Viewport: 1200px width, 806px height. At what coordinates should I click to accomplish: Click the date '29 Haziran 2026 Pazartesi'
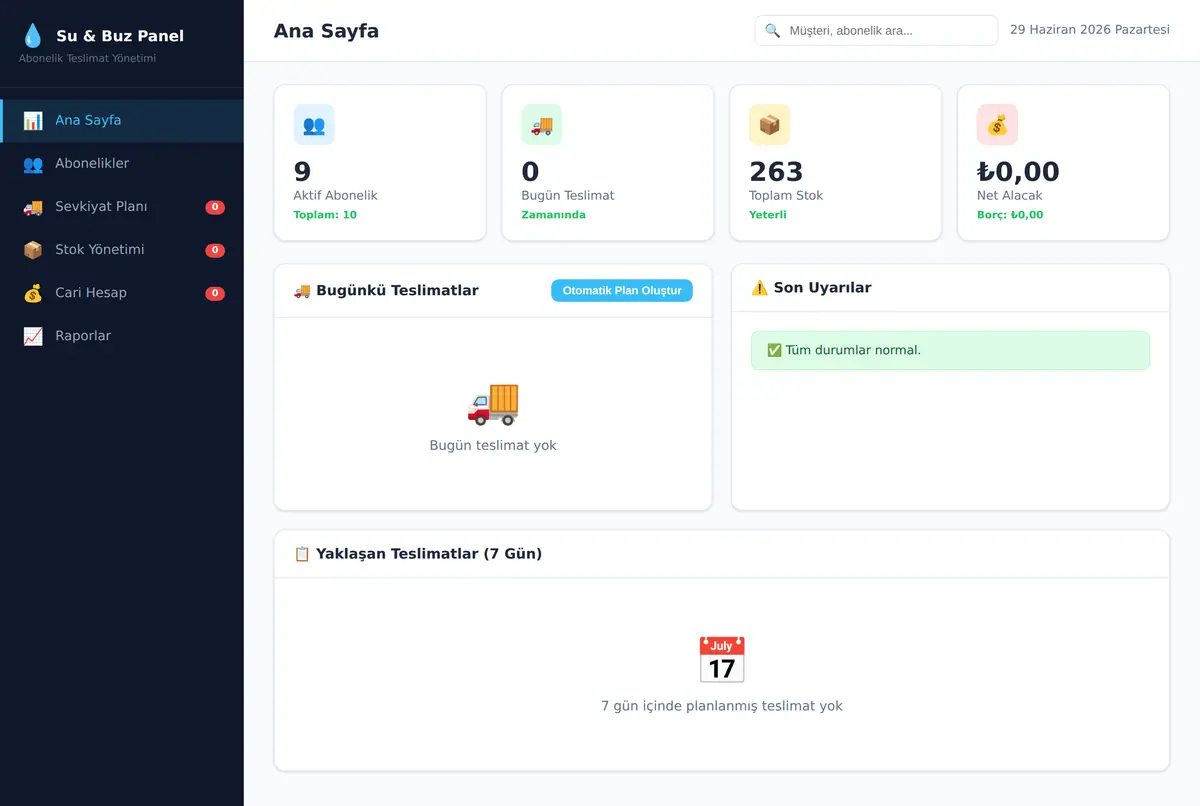[1090, 30]
